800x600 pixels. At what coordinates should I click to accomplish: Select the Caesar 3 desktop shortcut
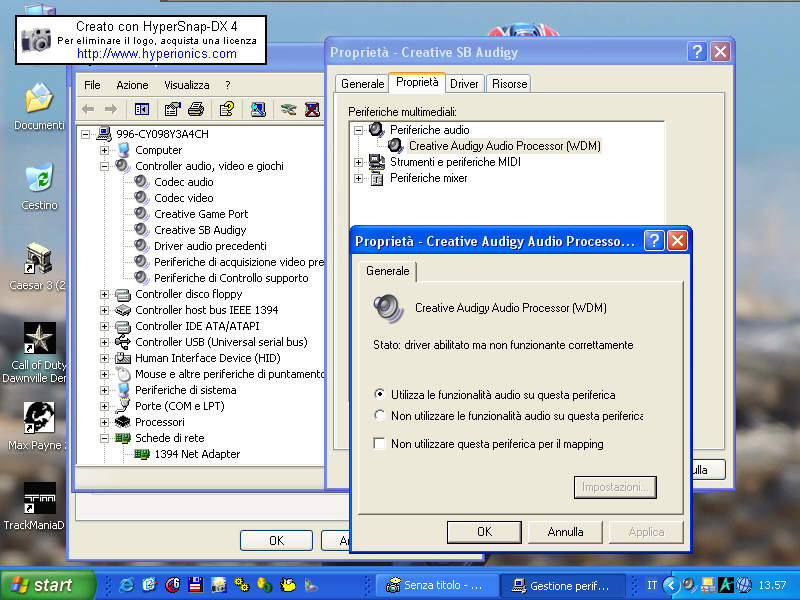38,258
